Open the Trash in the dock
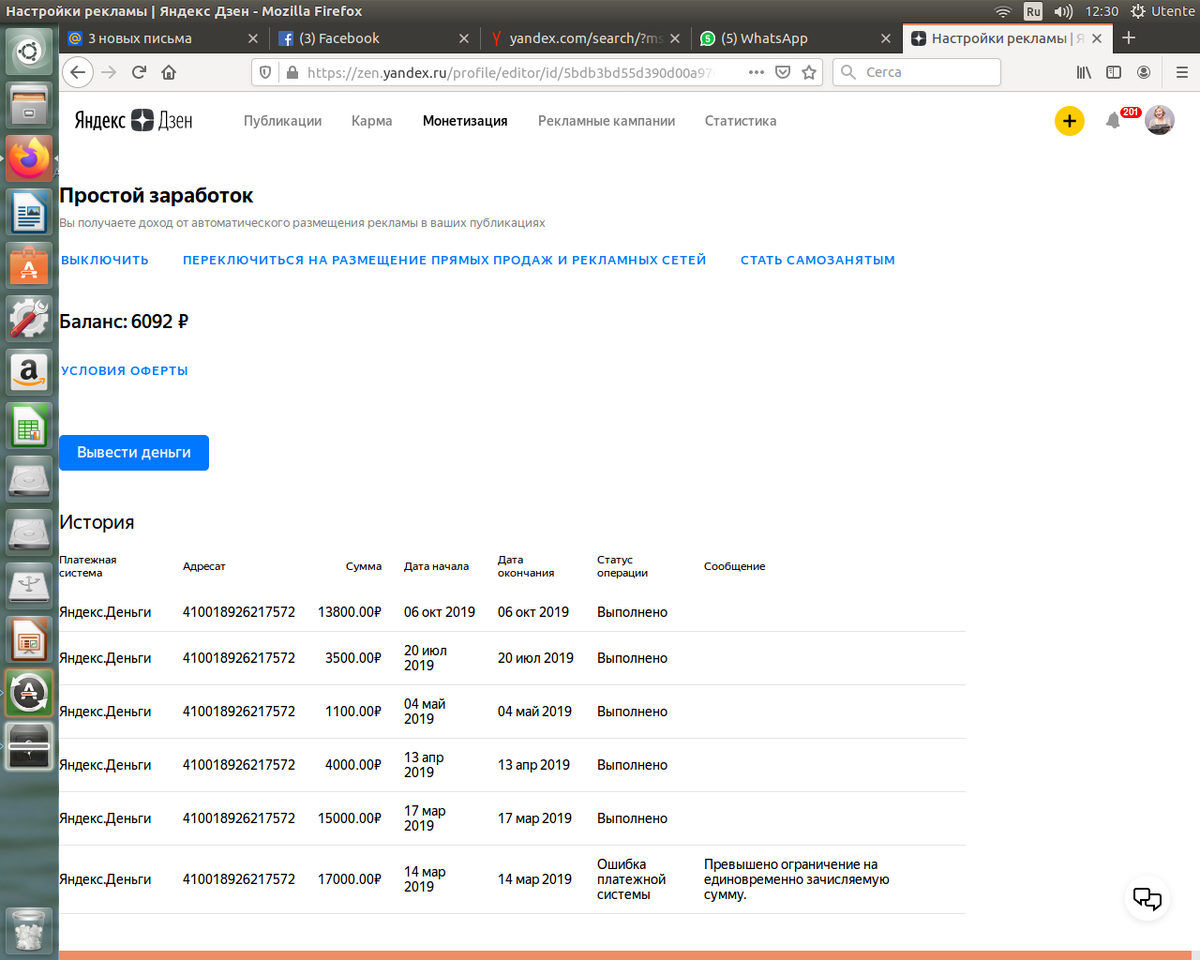This screenshot has width=1200, height=960. click(29, 930)
